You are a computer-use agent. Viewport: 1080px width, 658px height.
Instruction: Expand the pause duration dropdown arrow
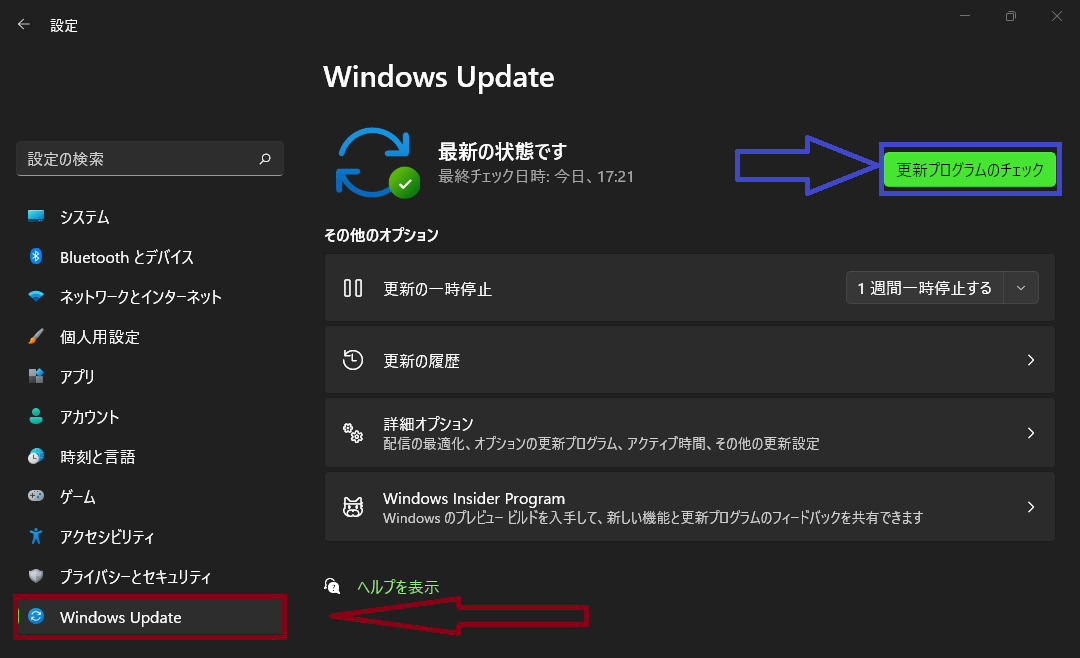[1021, 288]
